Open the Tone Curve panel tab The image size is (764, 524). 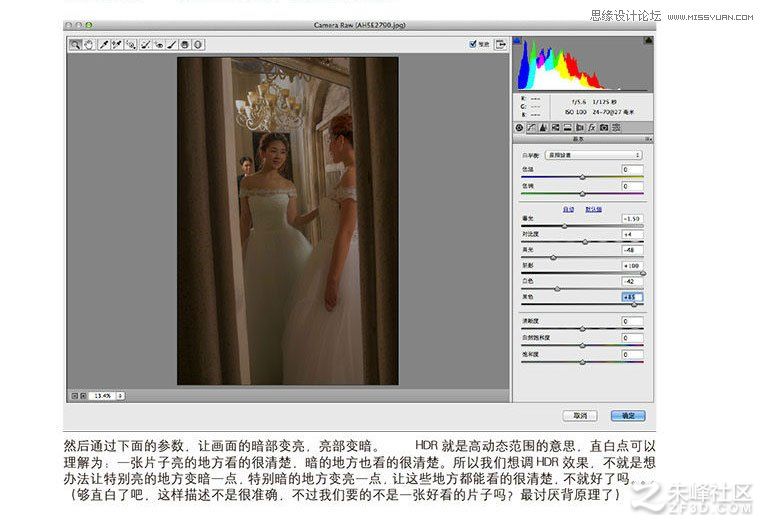(x=531, y=128)
